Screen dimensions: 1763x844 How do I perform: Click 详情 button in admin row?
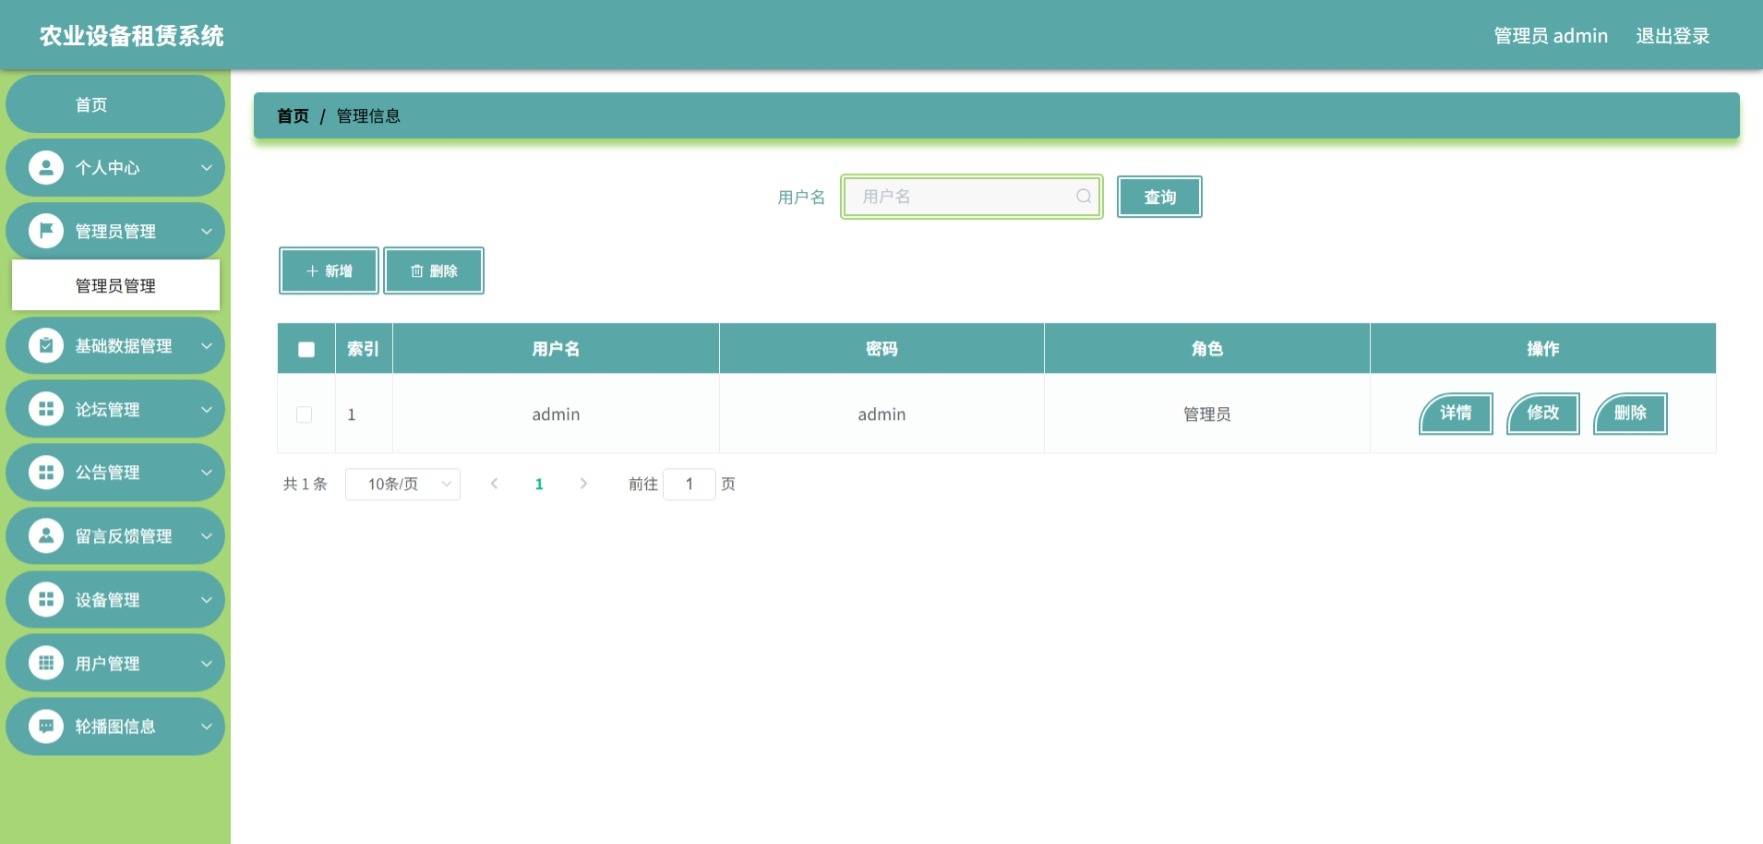point(1456,413)
